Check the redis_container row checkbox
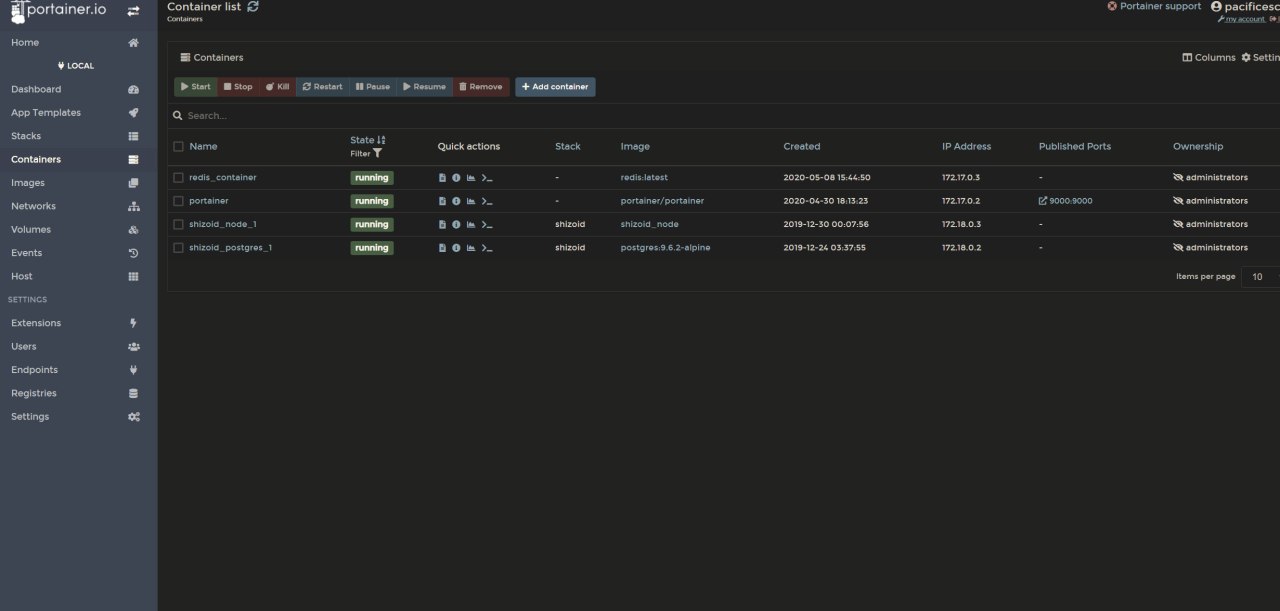 point(179,178)
